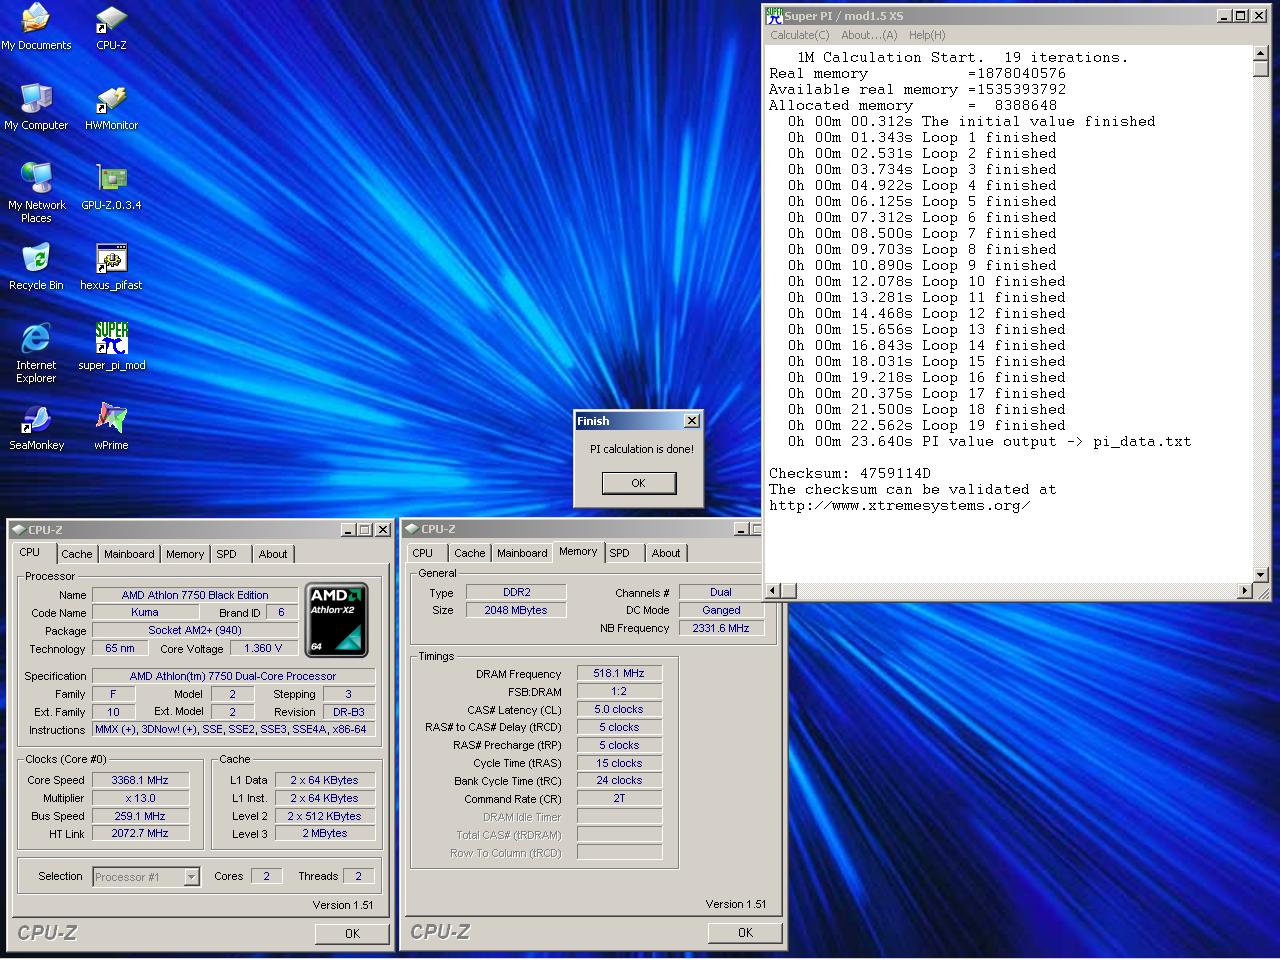Click the Loop 19 finished line
The height and width of the screenshot is (960, 1280).
click(x=922, y=425)
